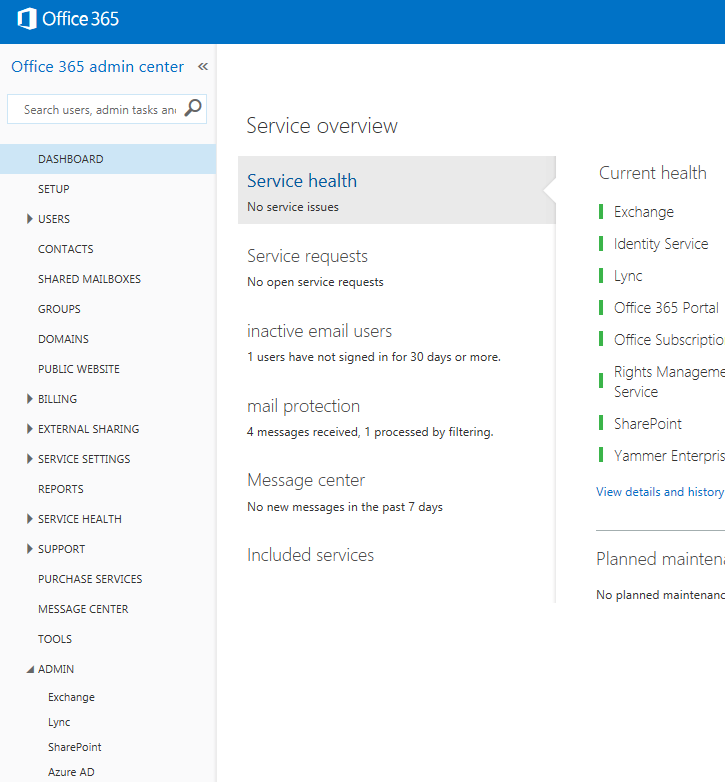Open Exchange under the ADMIN section
Image resolution: width=725 pixels, height=782 pixels.
pyautogui.click(x=71, y=697)
